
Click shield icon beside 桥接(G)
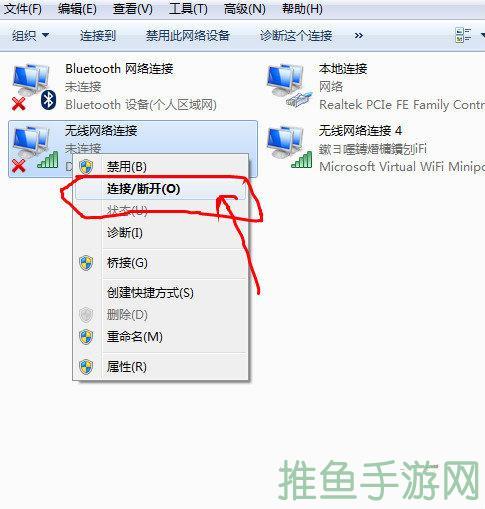(x=86, y=263)
